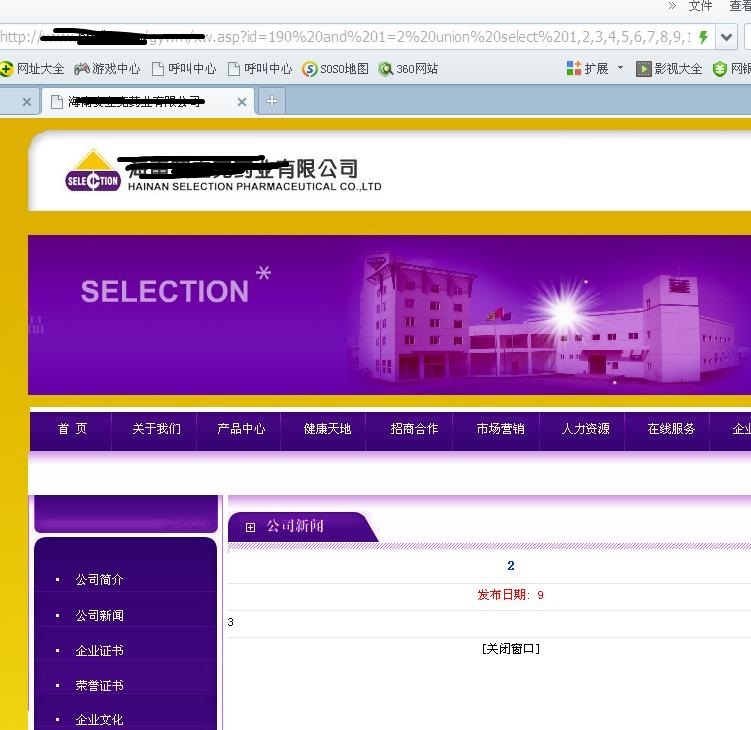751x730 pixels.
Task: Open 关于我们 navigation item
Action: point(156,429)
